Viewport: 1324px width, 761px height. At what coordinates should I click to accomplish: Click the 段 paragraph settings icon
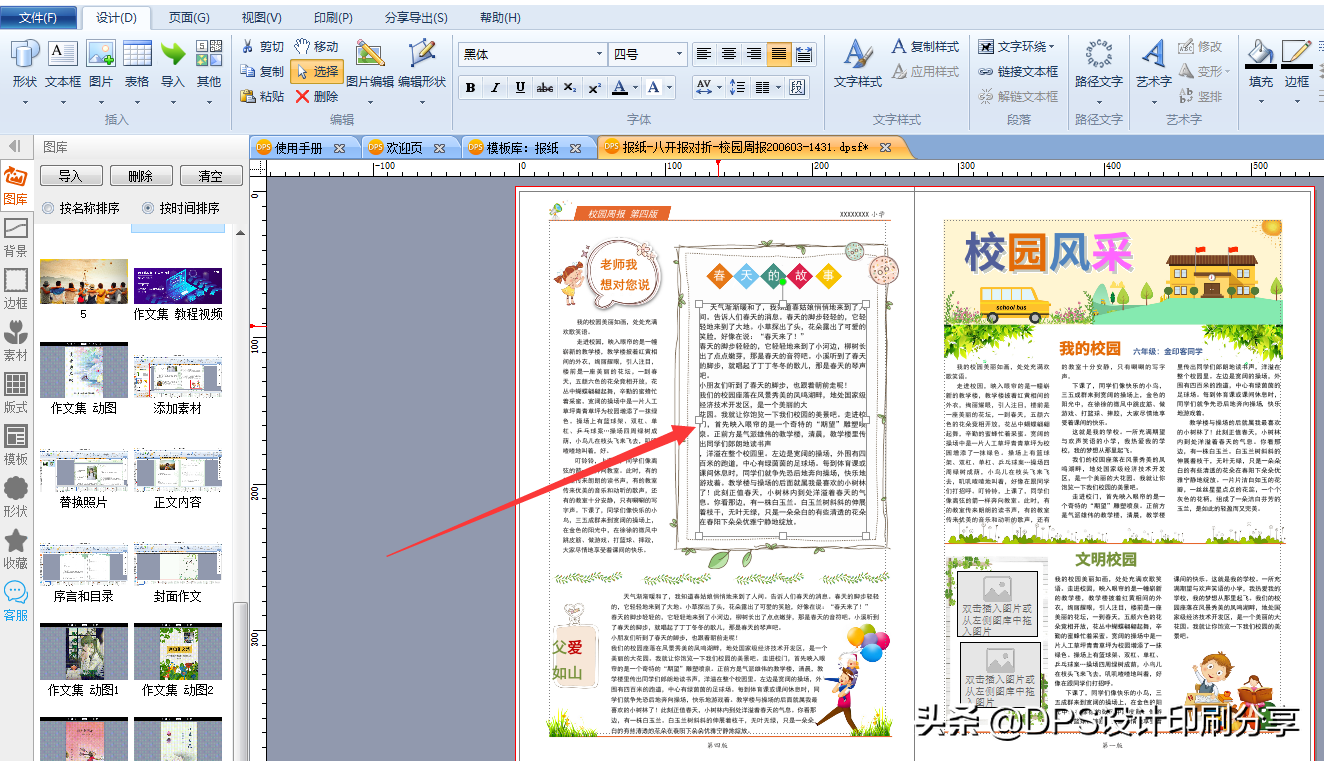(797, 87)
